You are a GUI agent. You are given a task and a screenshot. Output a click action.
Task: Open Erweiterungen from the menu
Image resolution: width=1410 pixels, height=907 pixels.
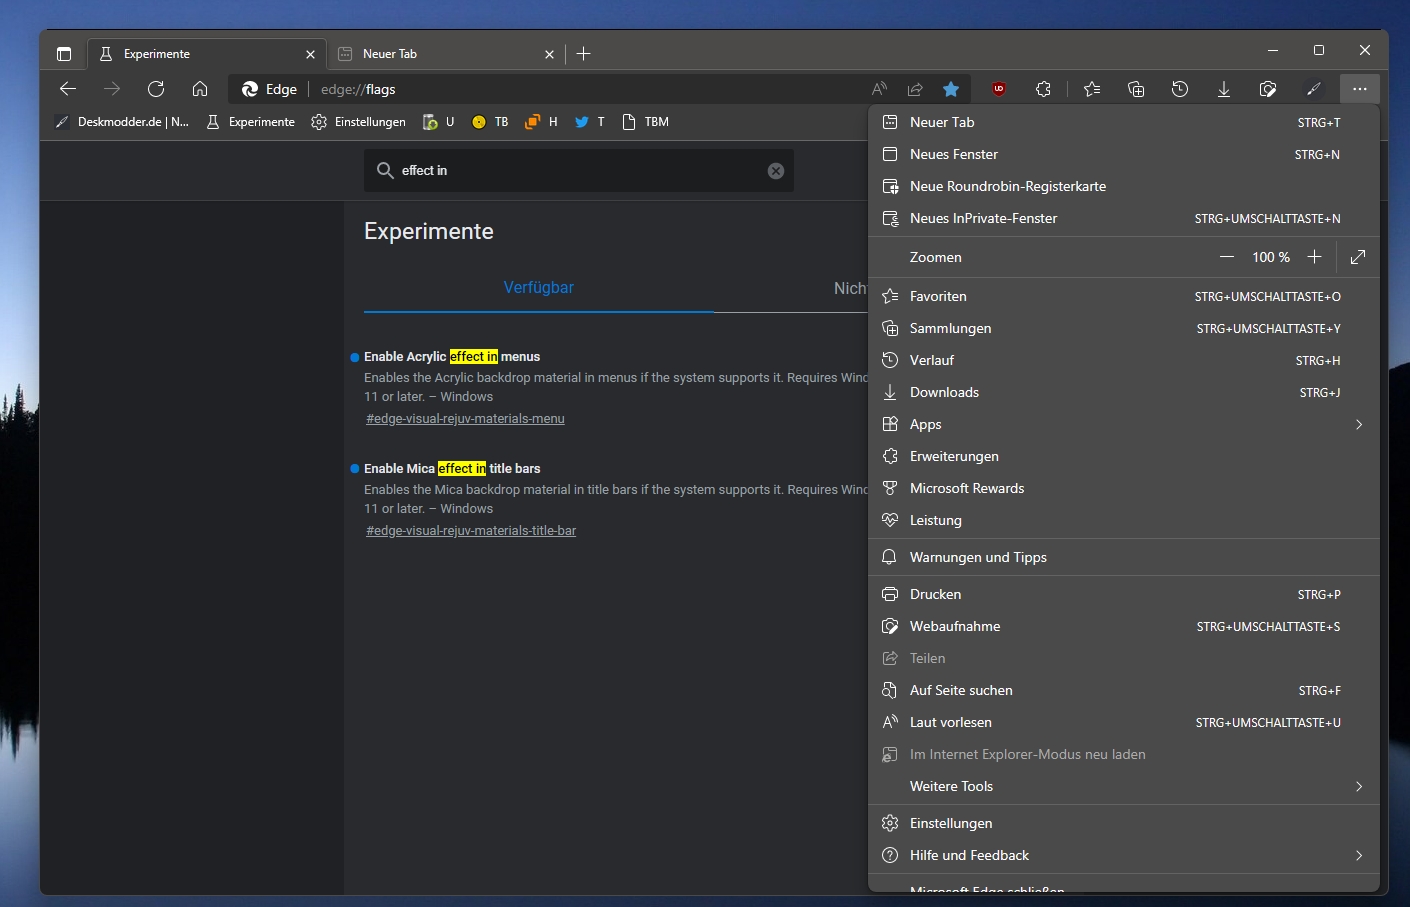1124,456
